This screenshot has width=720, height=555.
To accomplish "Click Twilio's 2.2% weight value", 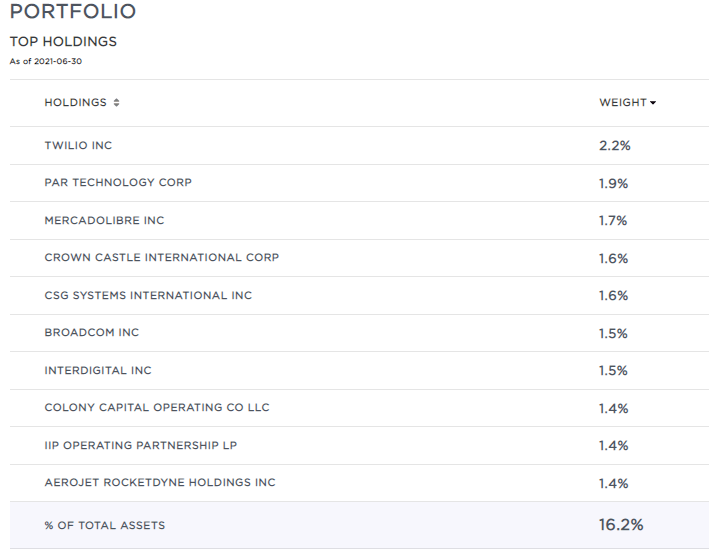I will coord(614,146).
